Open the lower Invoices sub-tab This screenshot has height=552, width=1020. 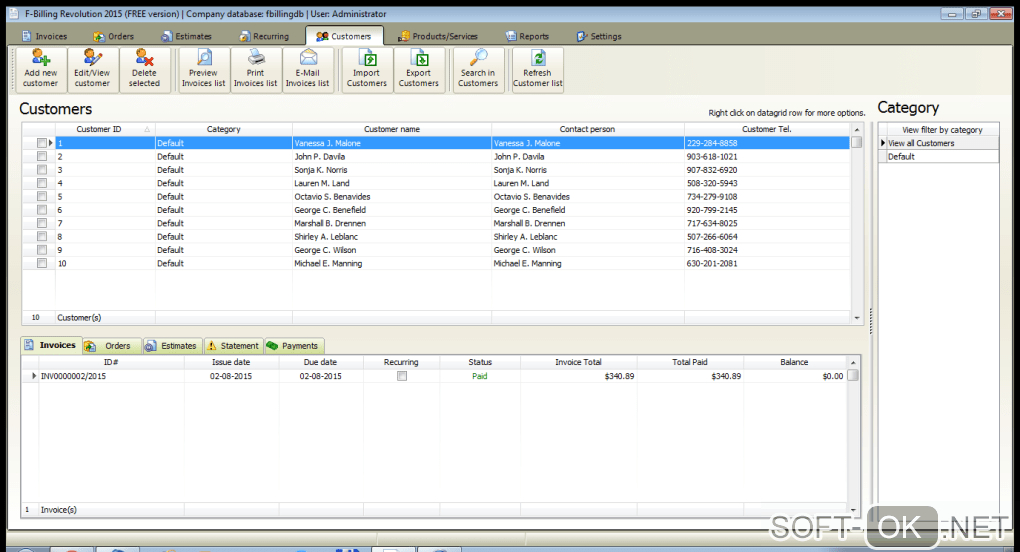coord(51,345)
